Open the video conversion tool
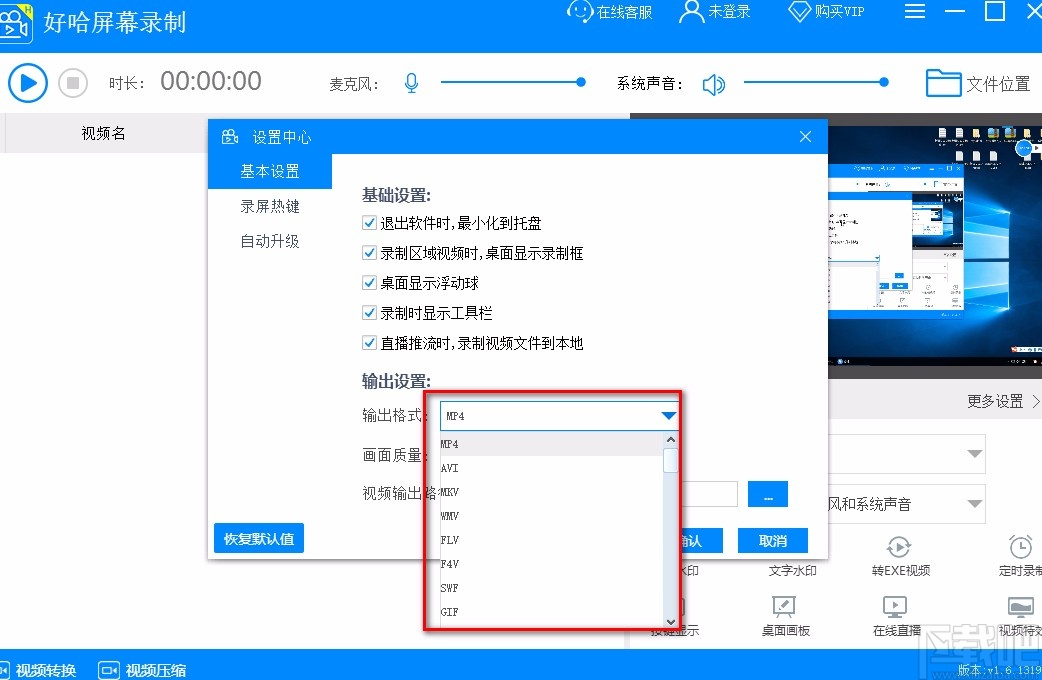1042x680 pixels. (39, 669)
